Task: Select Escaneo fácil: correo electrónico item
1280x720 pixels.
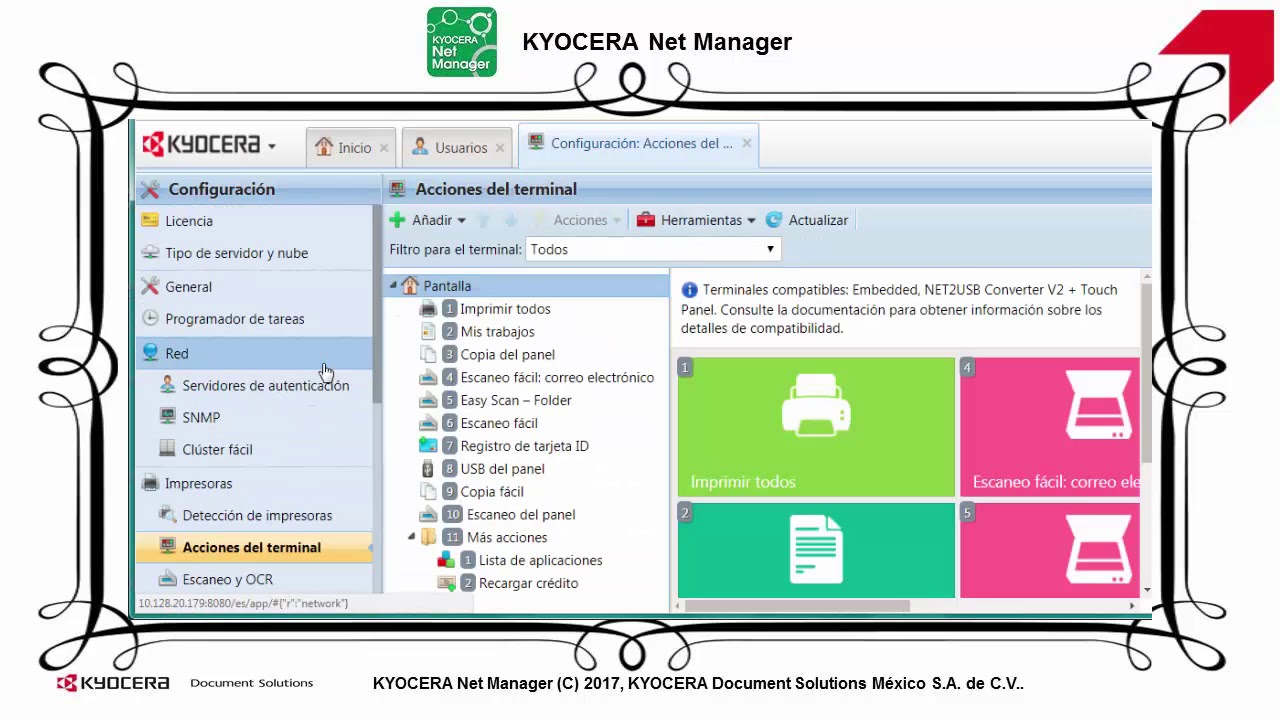Action: (x=557, y=378)
